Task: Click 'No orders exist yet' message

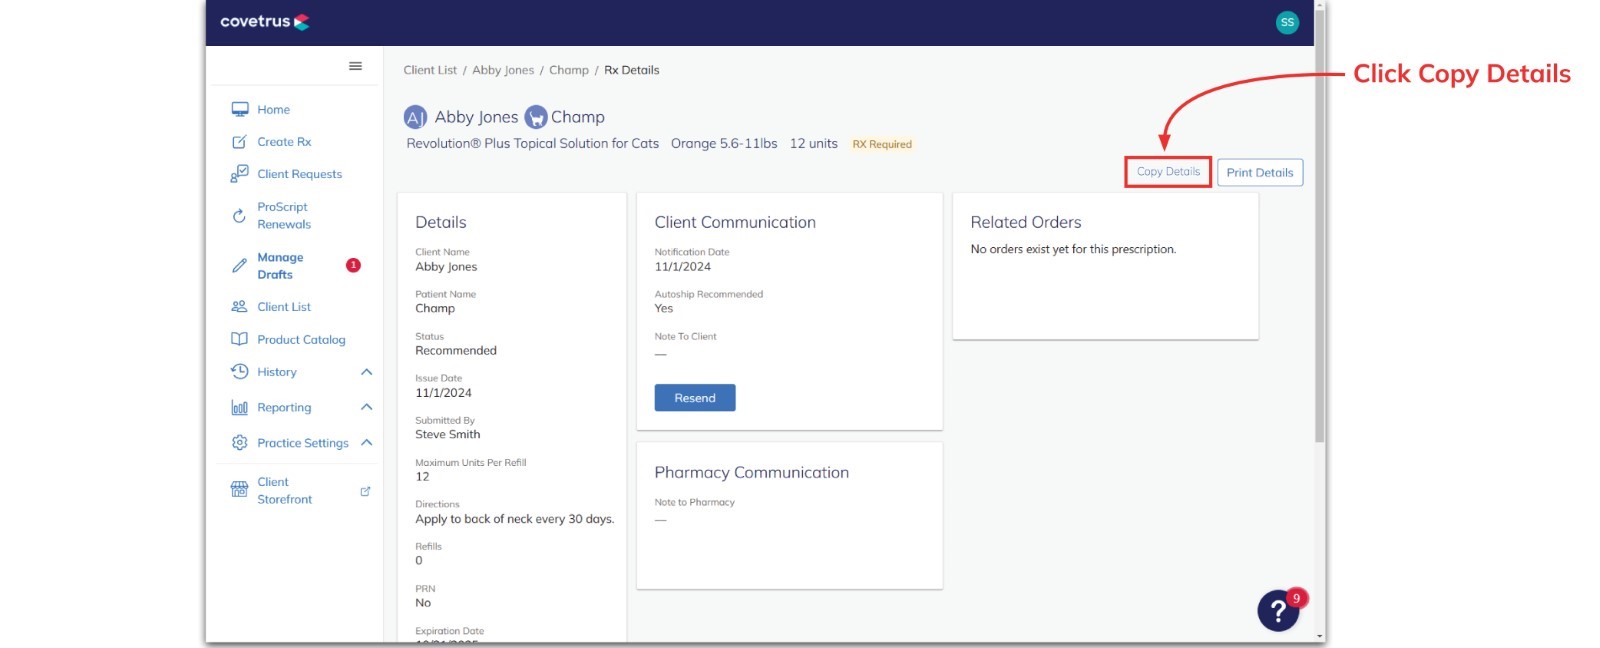Action: tap(1073, 249)
